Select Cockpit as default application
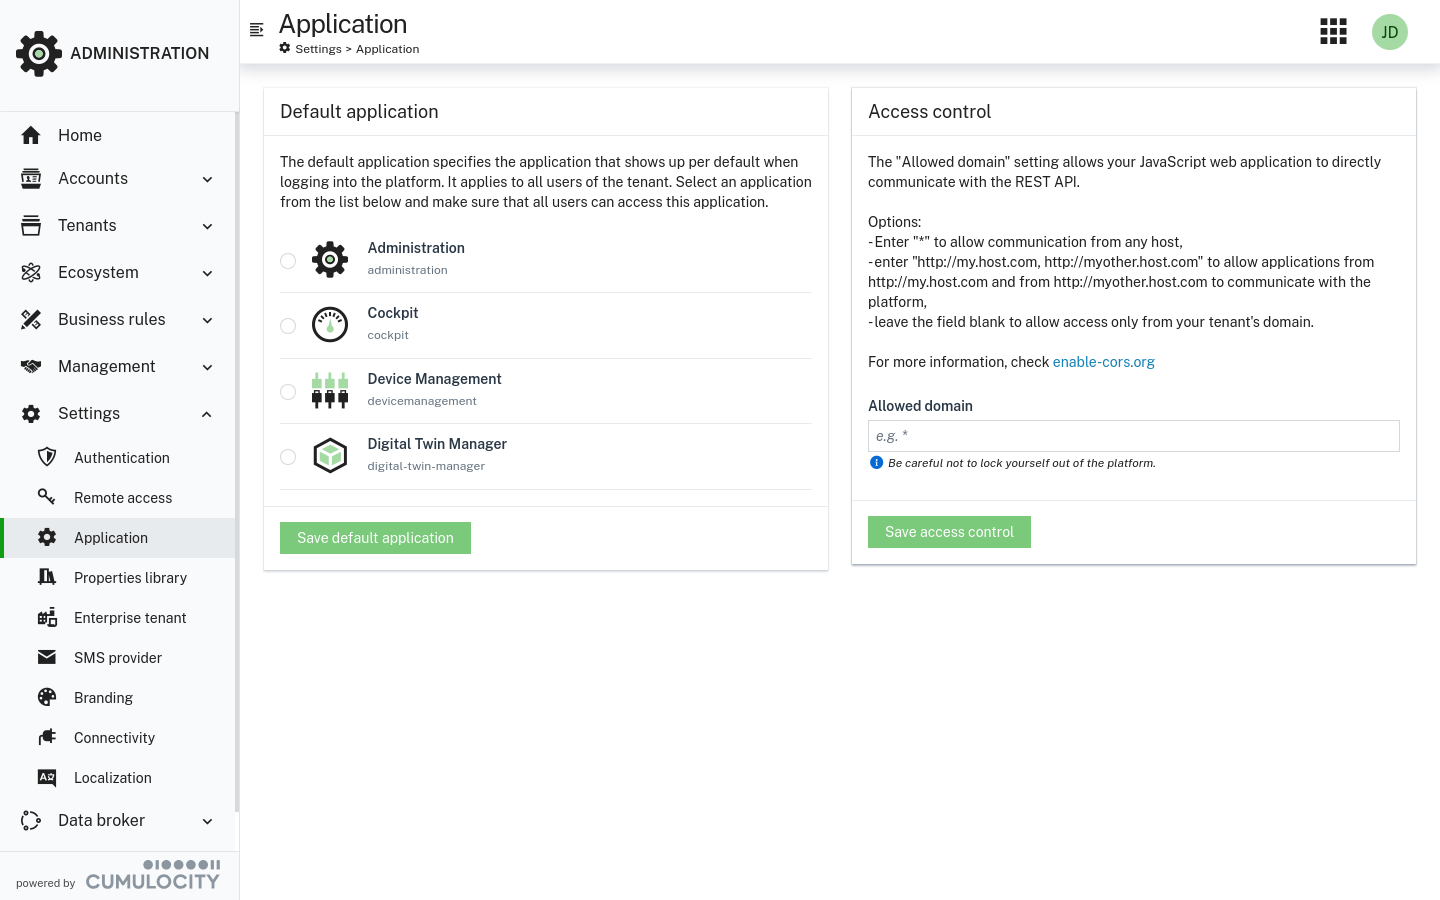 (288, 325)
